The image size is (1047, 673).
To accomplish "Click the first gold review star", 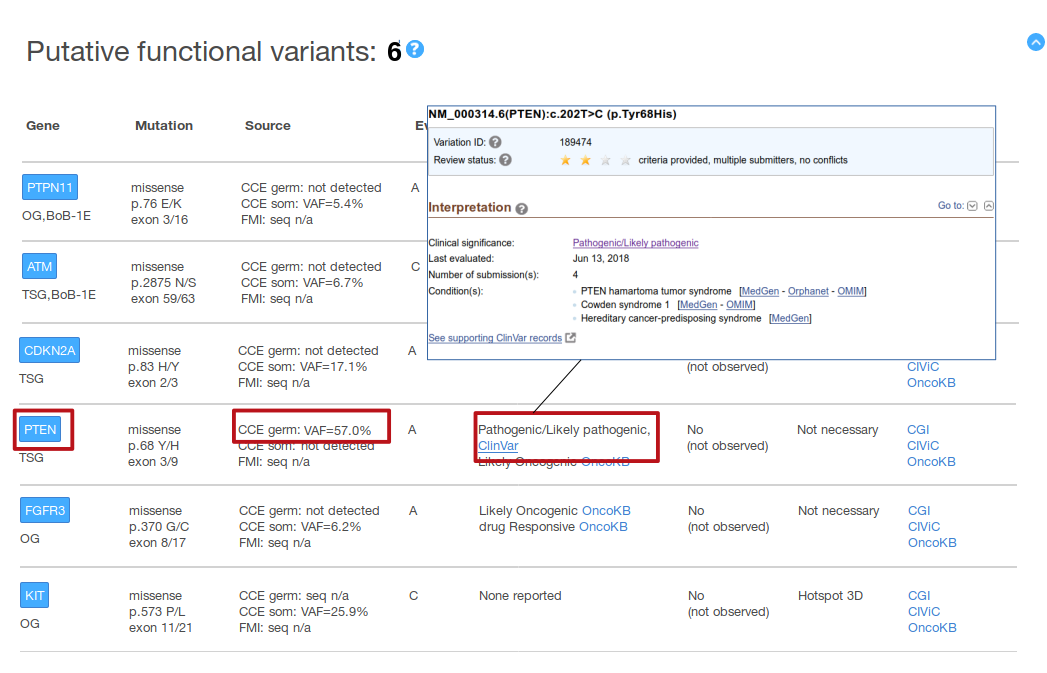I will coord(566,160).
